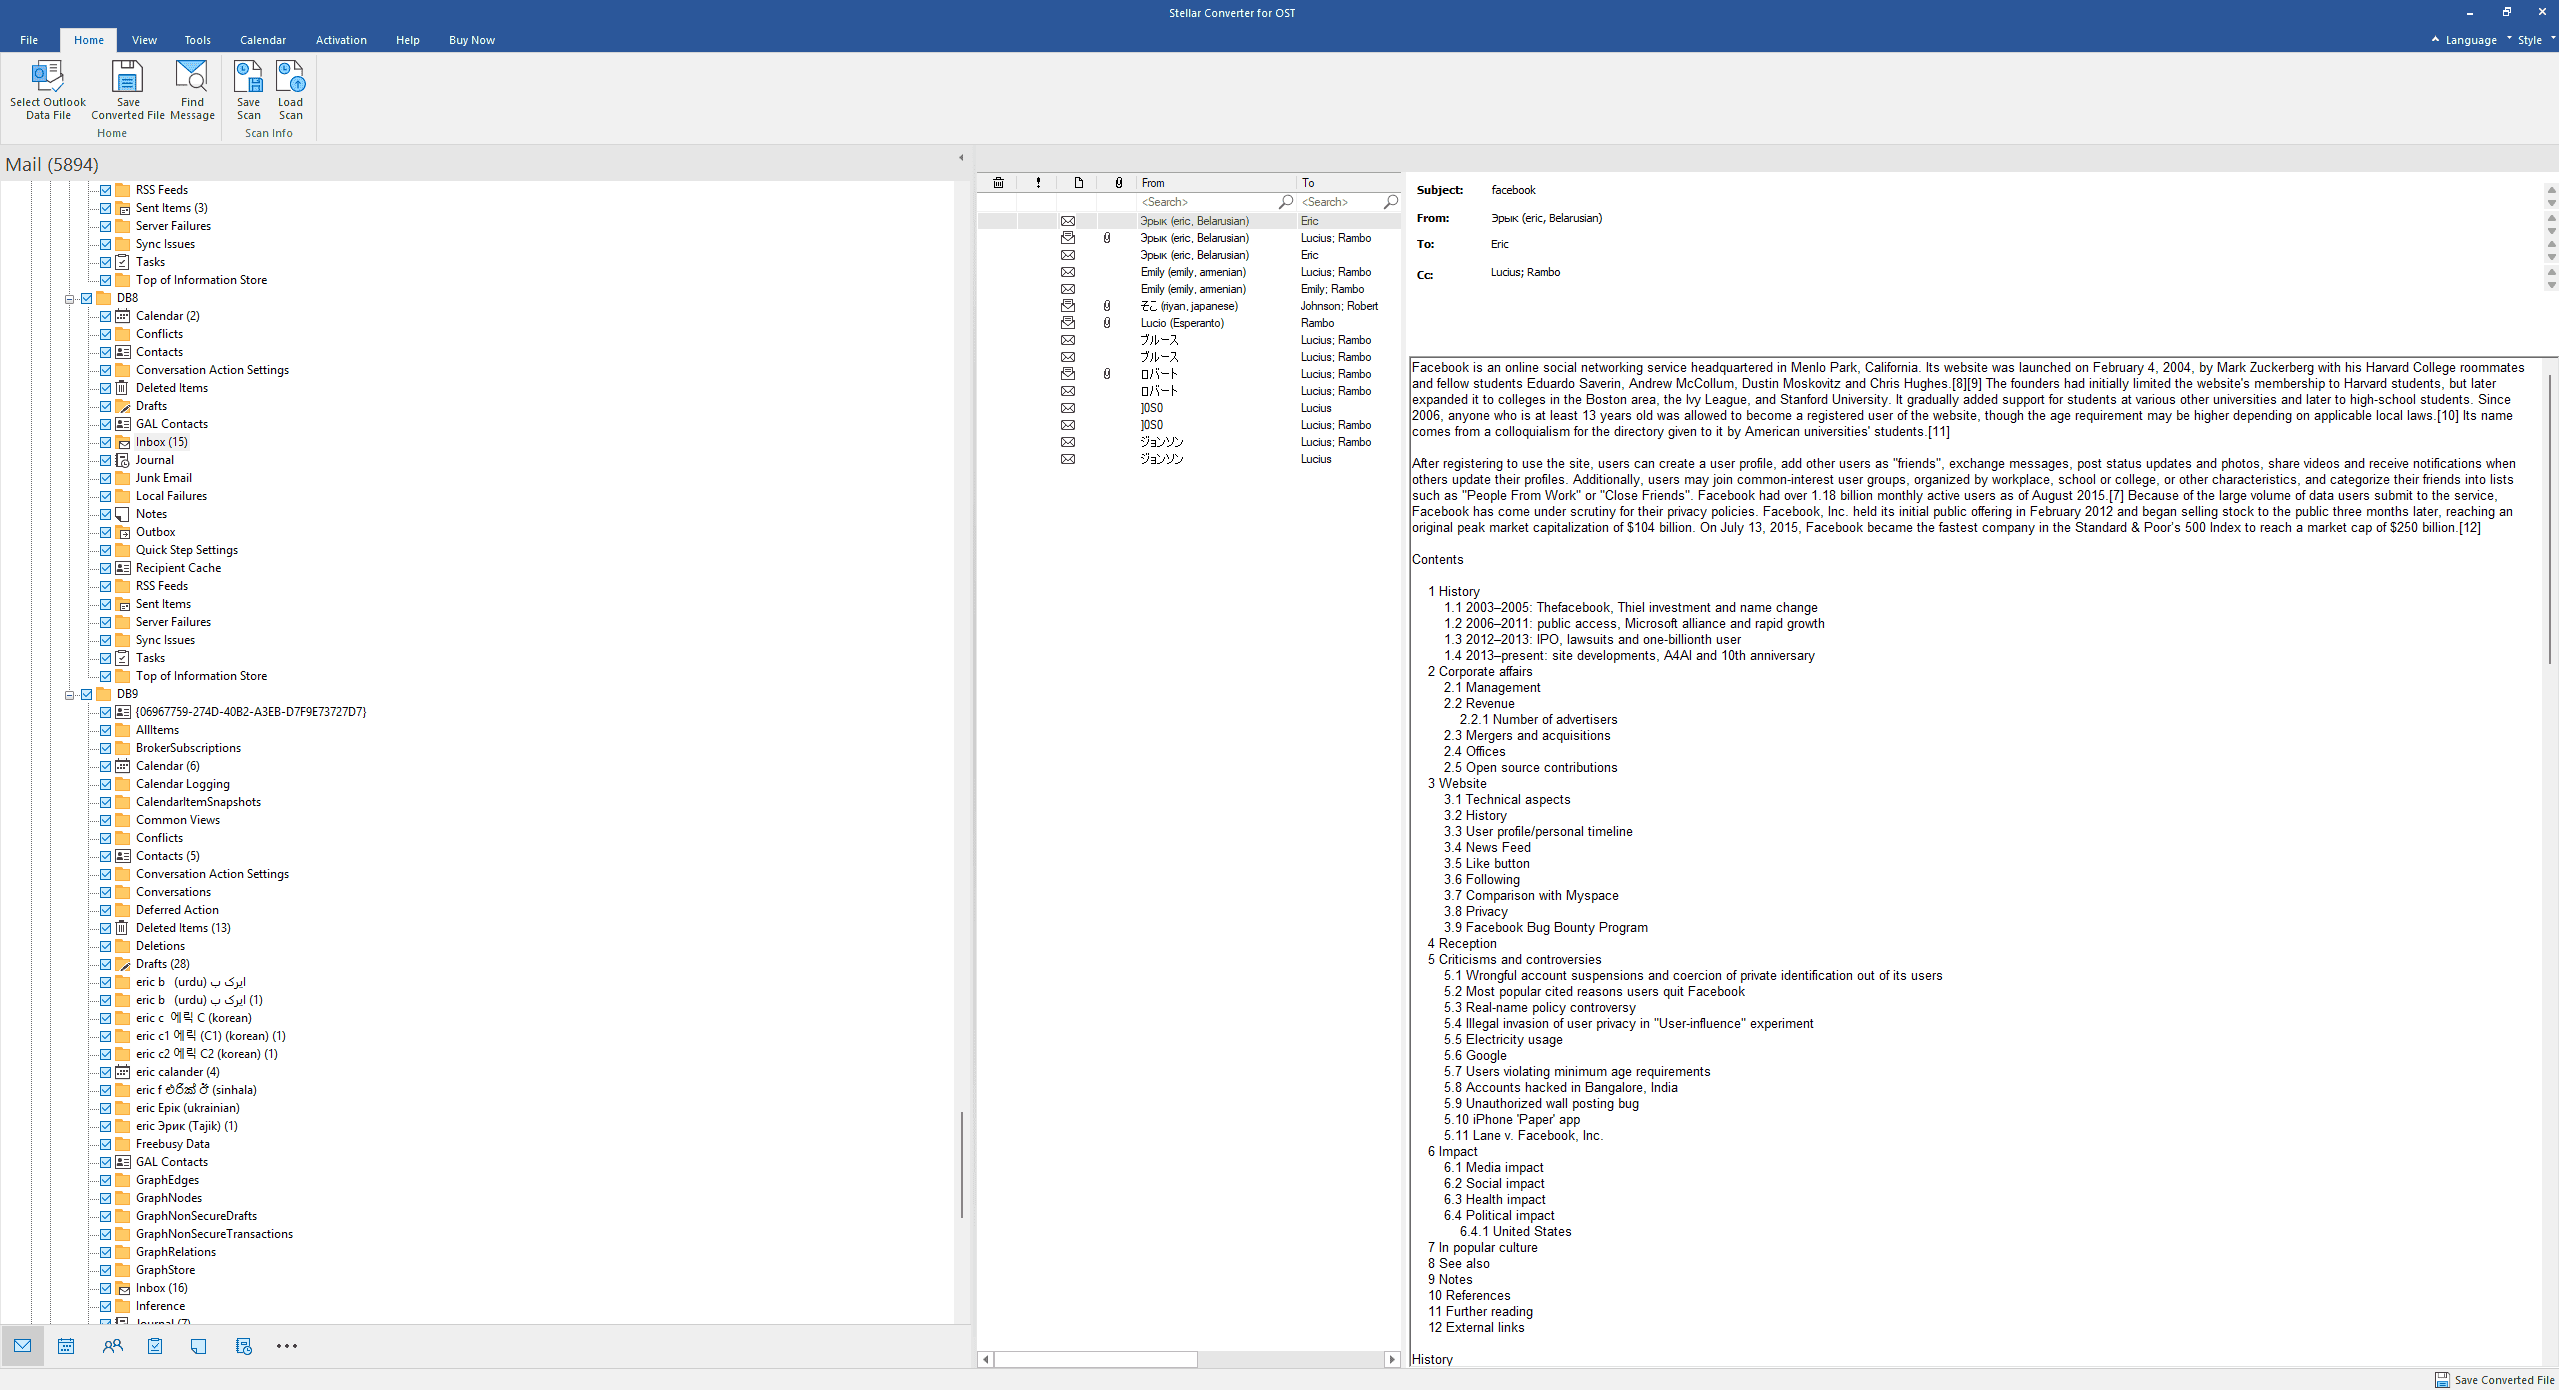Viewport: 2559px width, 1390px height.
Task: Open Tasks view icon in bottom bar
Action: 155,1346
